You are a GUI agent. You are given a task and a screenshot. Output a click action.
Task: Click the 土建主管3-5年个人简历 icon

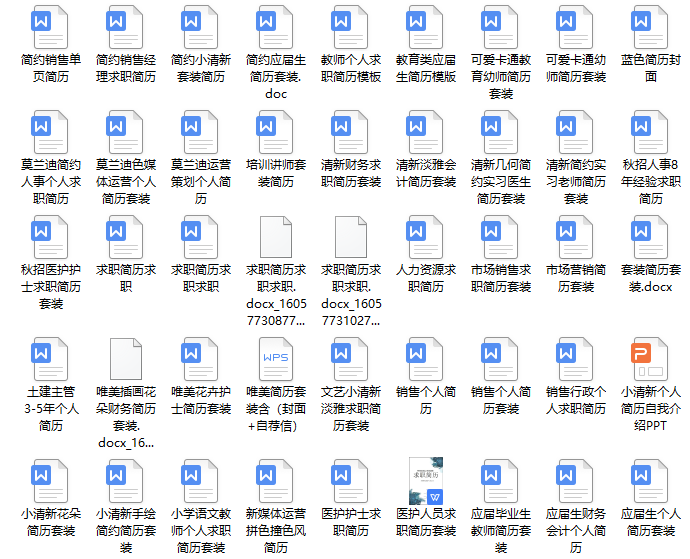click(x=49, y=359)
